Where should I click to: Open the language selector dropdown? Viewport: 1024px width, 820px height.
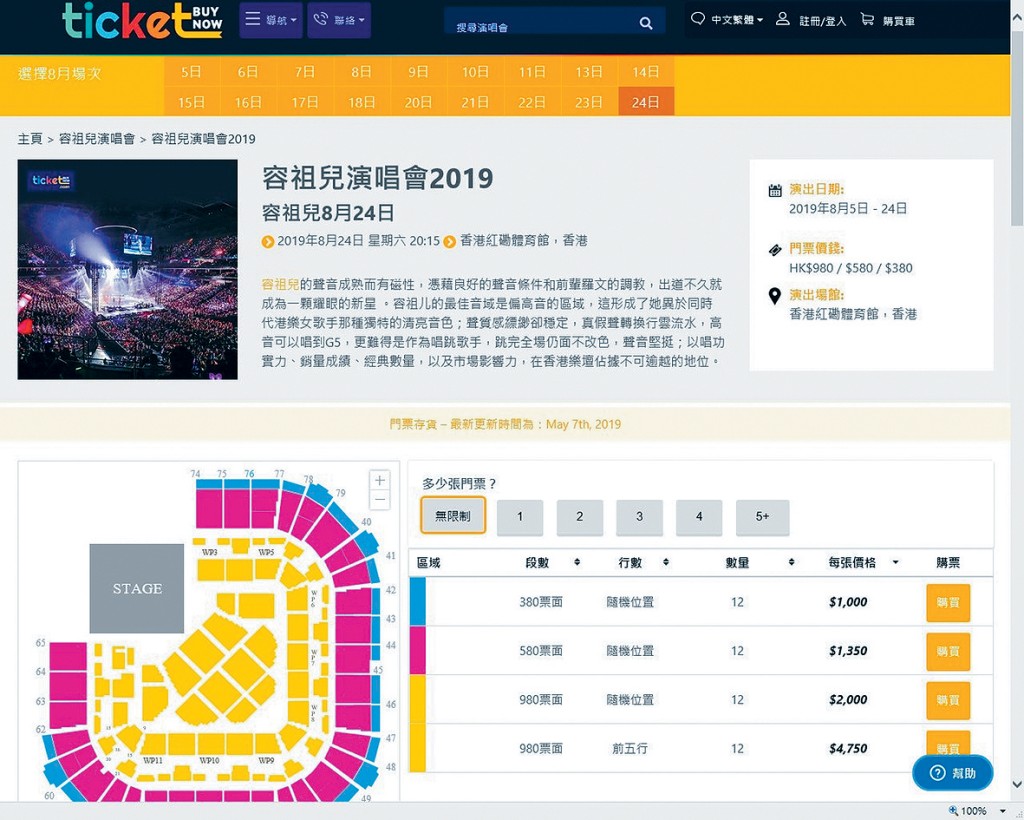(x=728, y=19)
